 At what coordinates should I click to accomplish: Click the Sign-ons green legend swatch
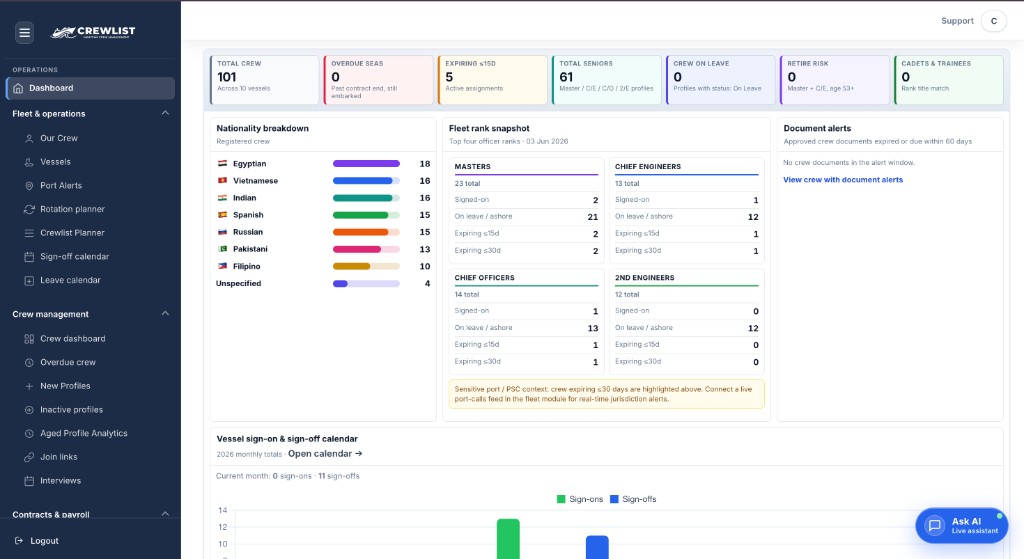tap(561, 499)
